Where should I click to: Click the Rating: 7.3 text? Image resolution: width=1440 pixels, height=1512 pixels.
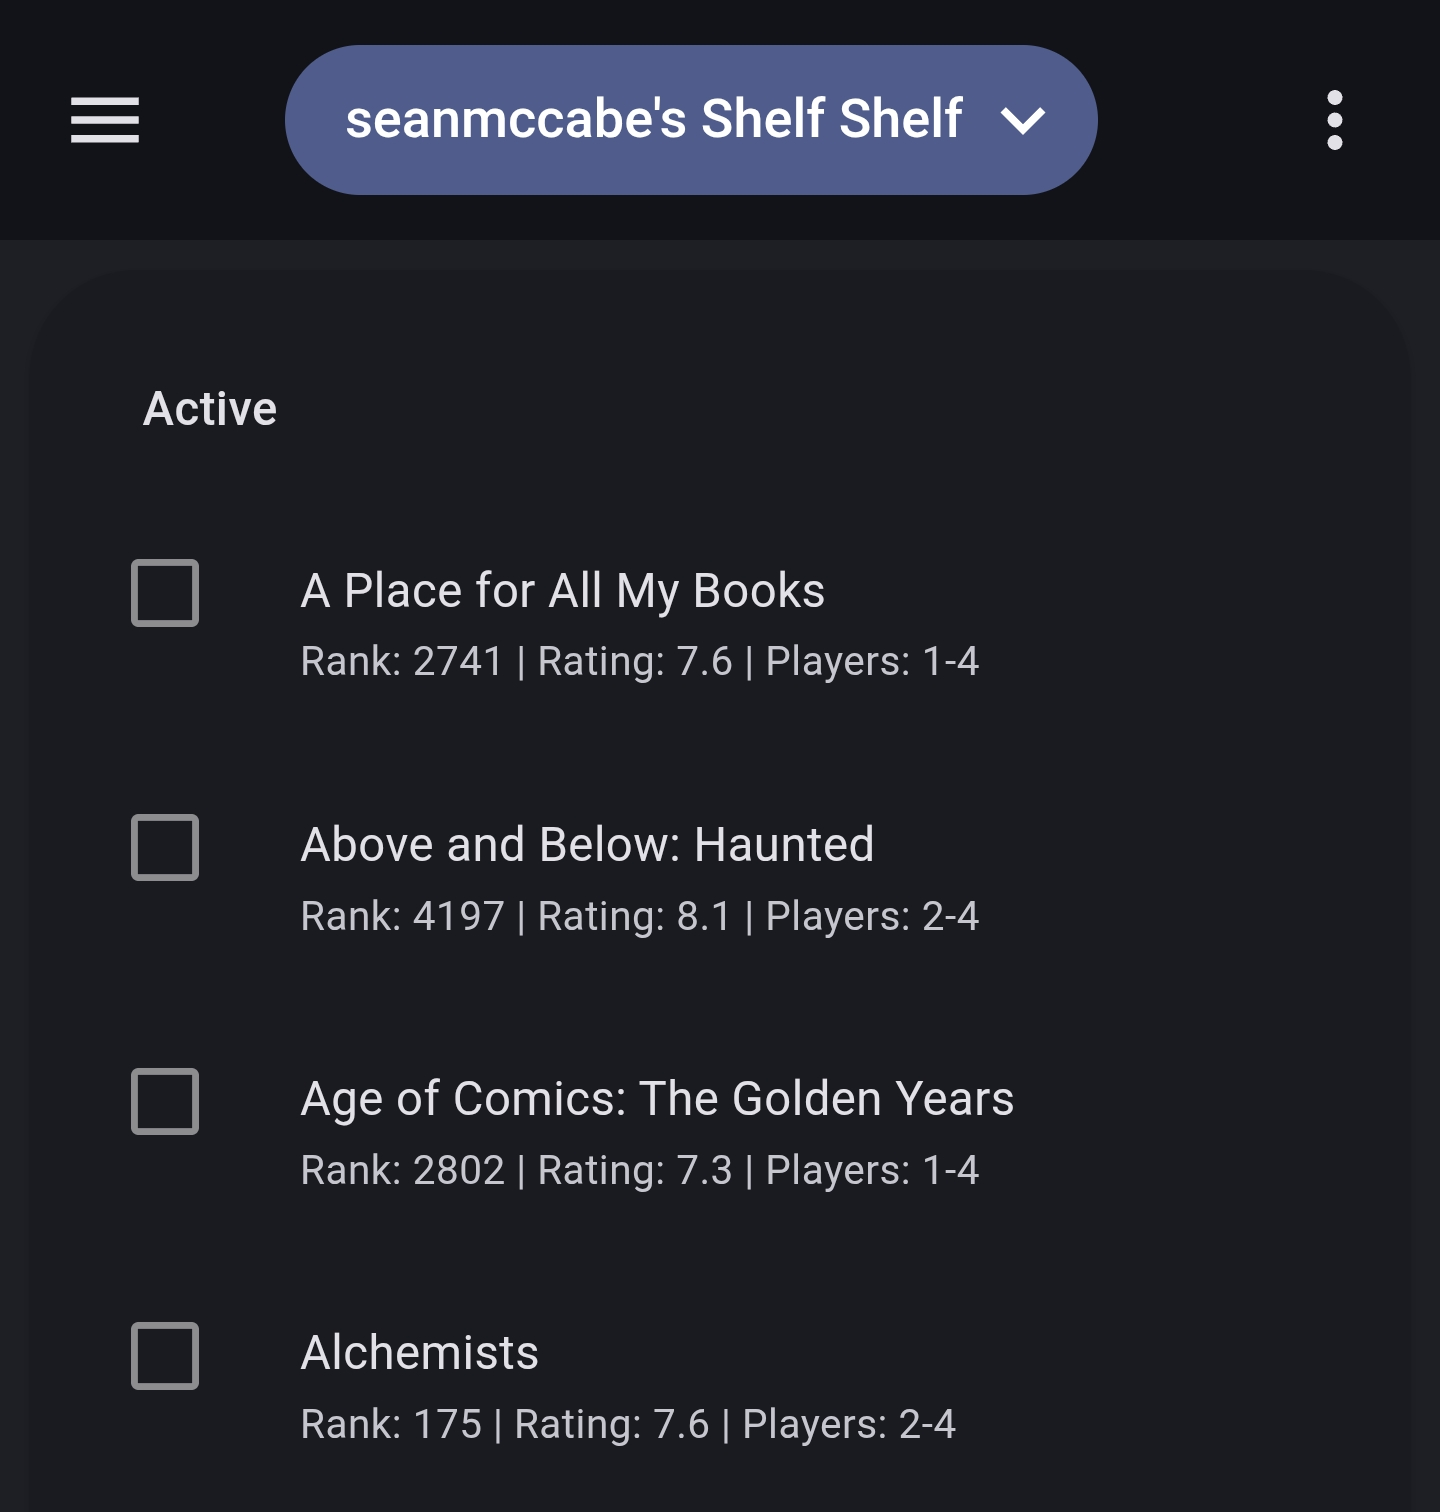click(x=634, y=1170)
